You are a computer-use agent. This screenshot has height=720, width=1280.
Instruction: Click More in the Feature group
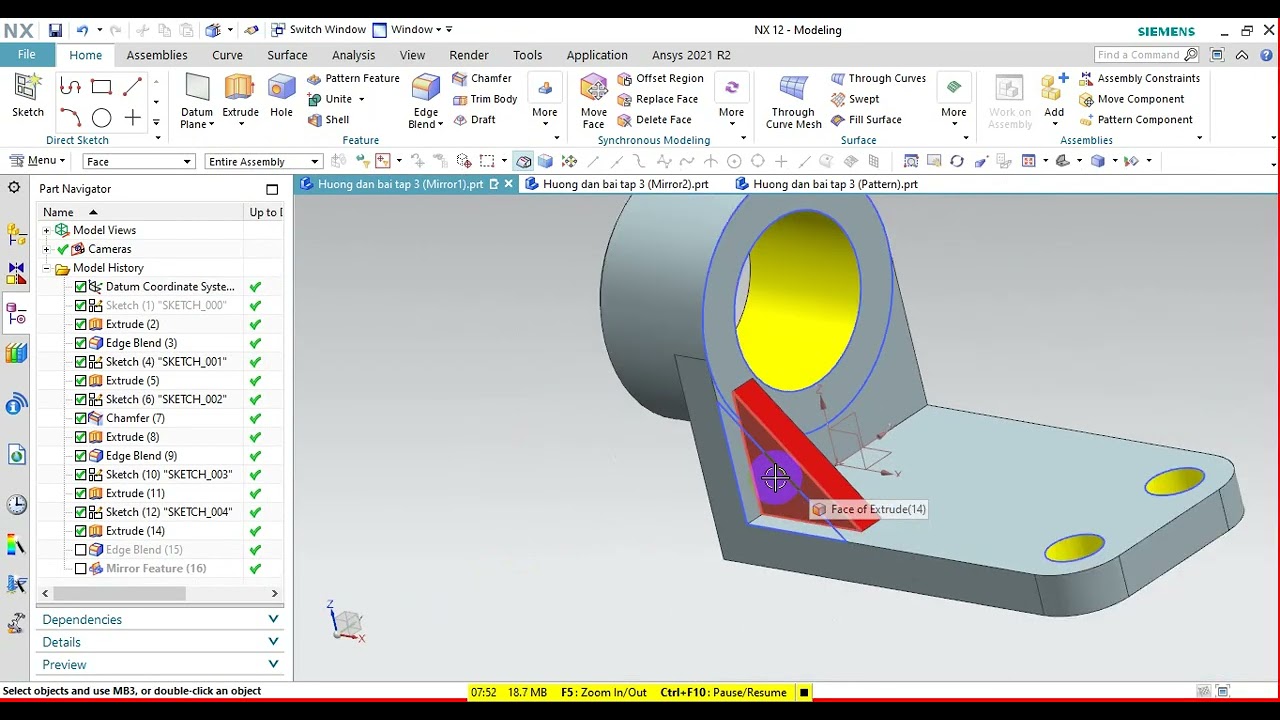click(x=545, y=102)
